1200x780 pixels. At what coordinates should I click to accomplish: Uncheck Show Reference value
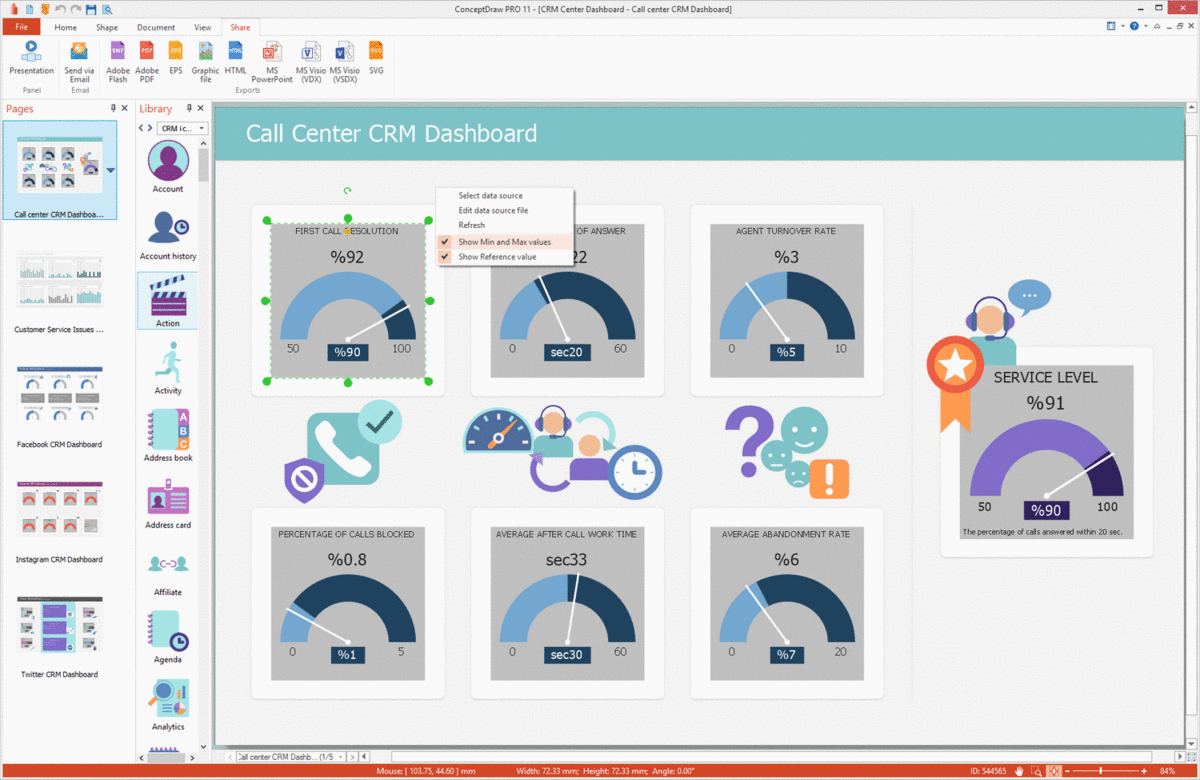click(x=497, y=257)
